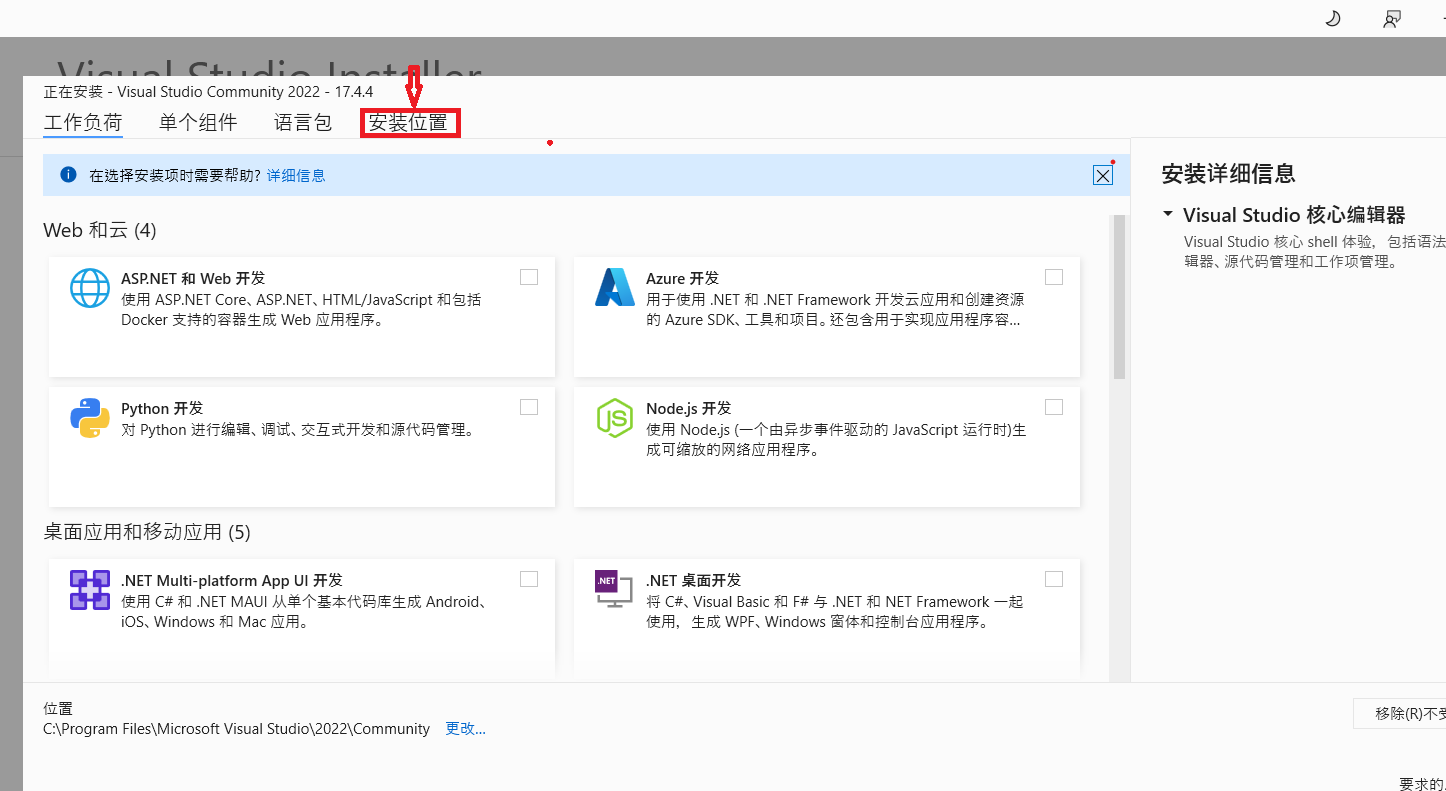The image size is (1446, 791).
Task: Click the Azure 开发 title text
Action: click(683, 278)
